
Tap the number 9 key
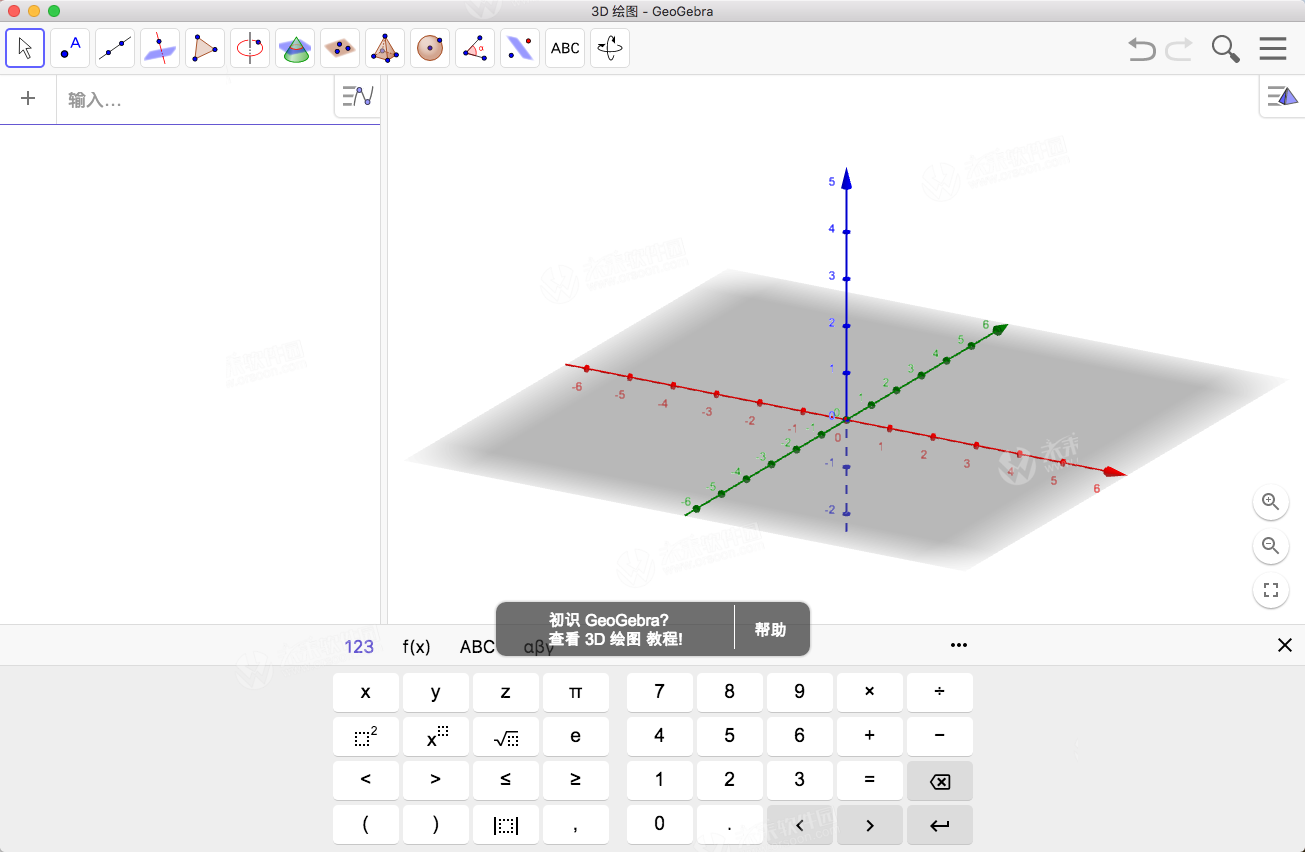pos(800,692)
